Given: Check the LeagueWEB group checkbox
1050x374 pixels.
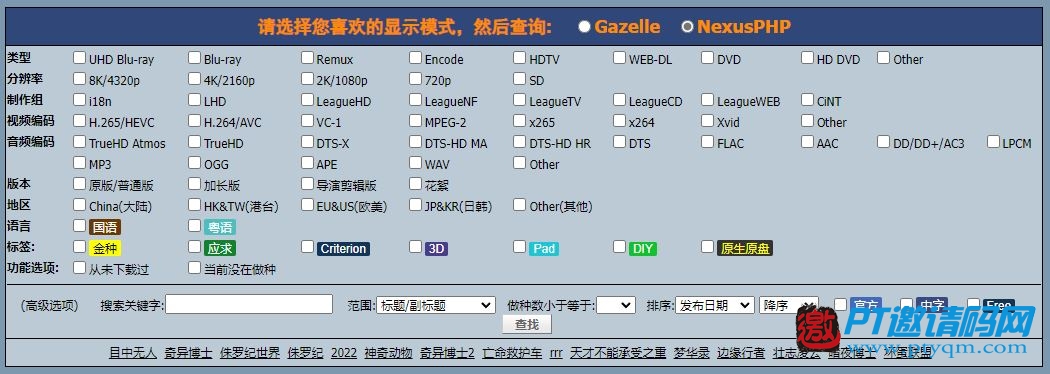Looking at the screenshot, I should click(x=708, y=100).
